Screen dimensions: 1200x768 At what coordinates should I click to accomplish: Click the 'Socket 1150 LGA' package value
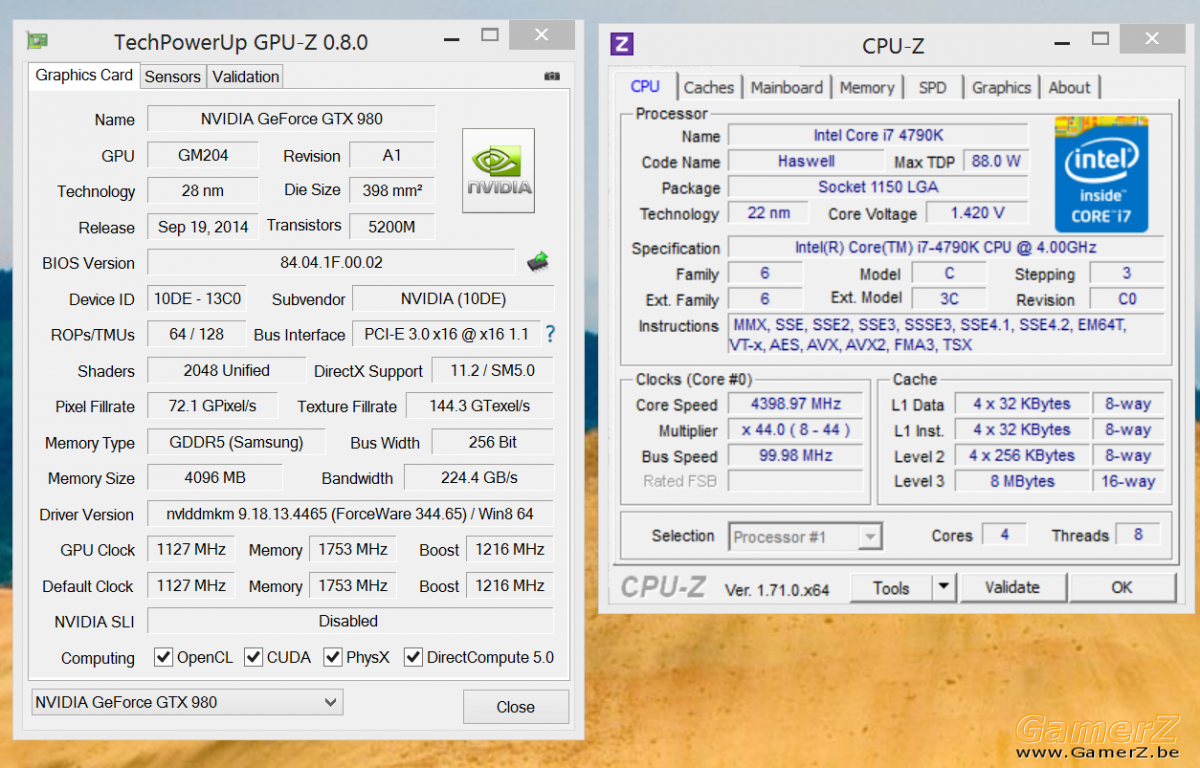point(878,187)
